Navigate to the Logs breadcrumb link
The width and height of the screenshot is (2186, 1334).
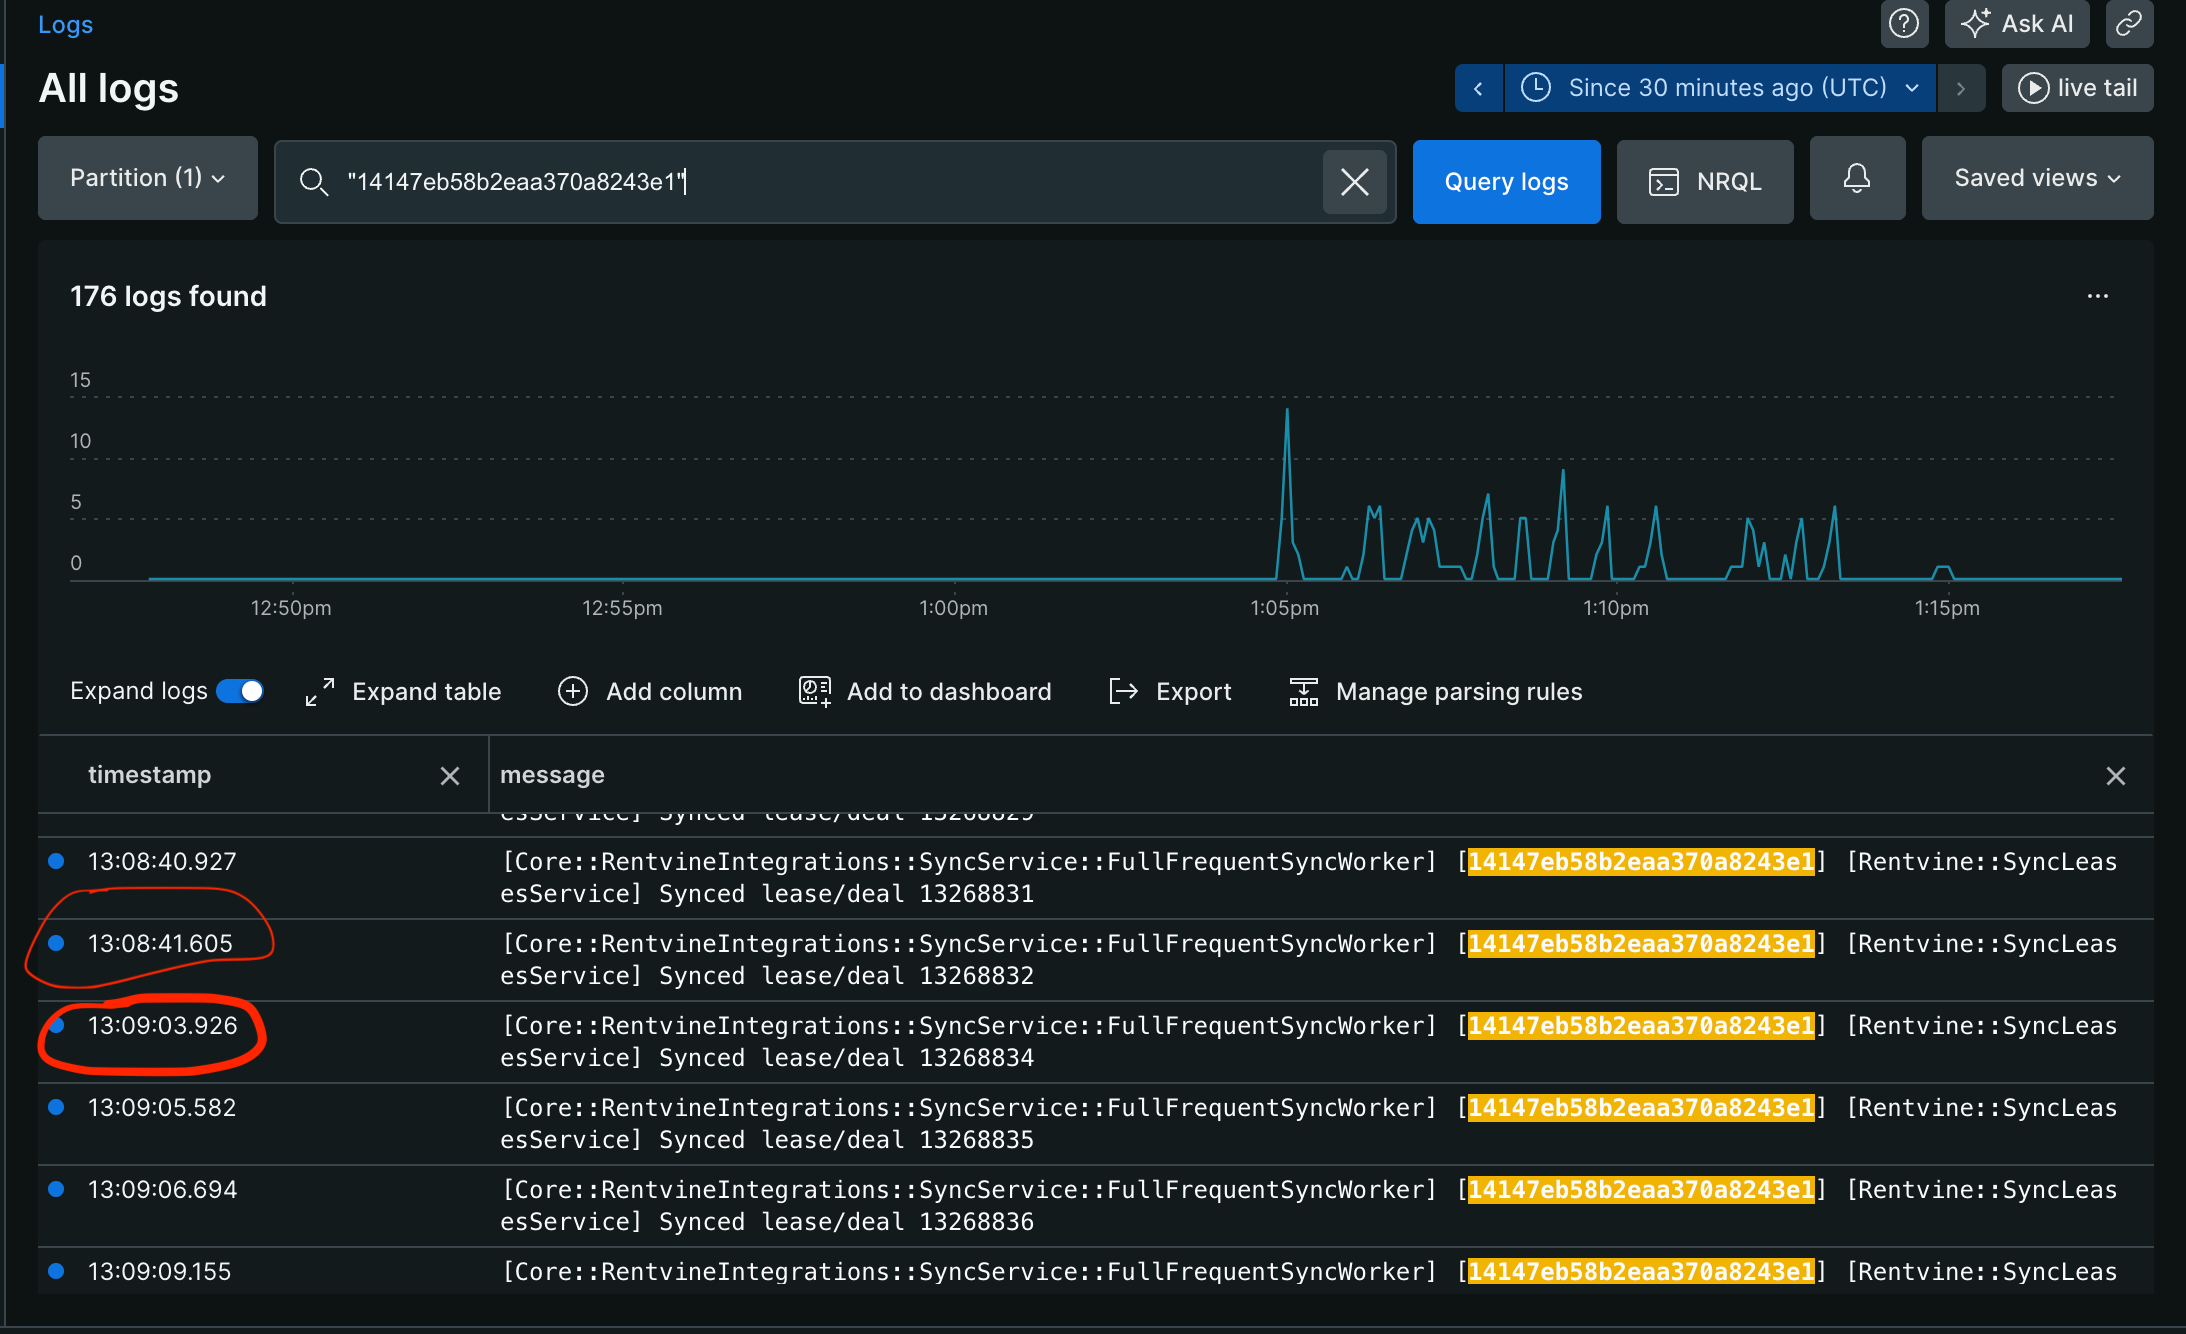pos(65,24)
